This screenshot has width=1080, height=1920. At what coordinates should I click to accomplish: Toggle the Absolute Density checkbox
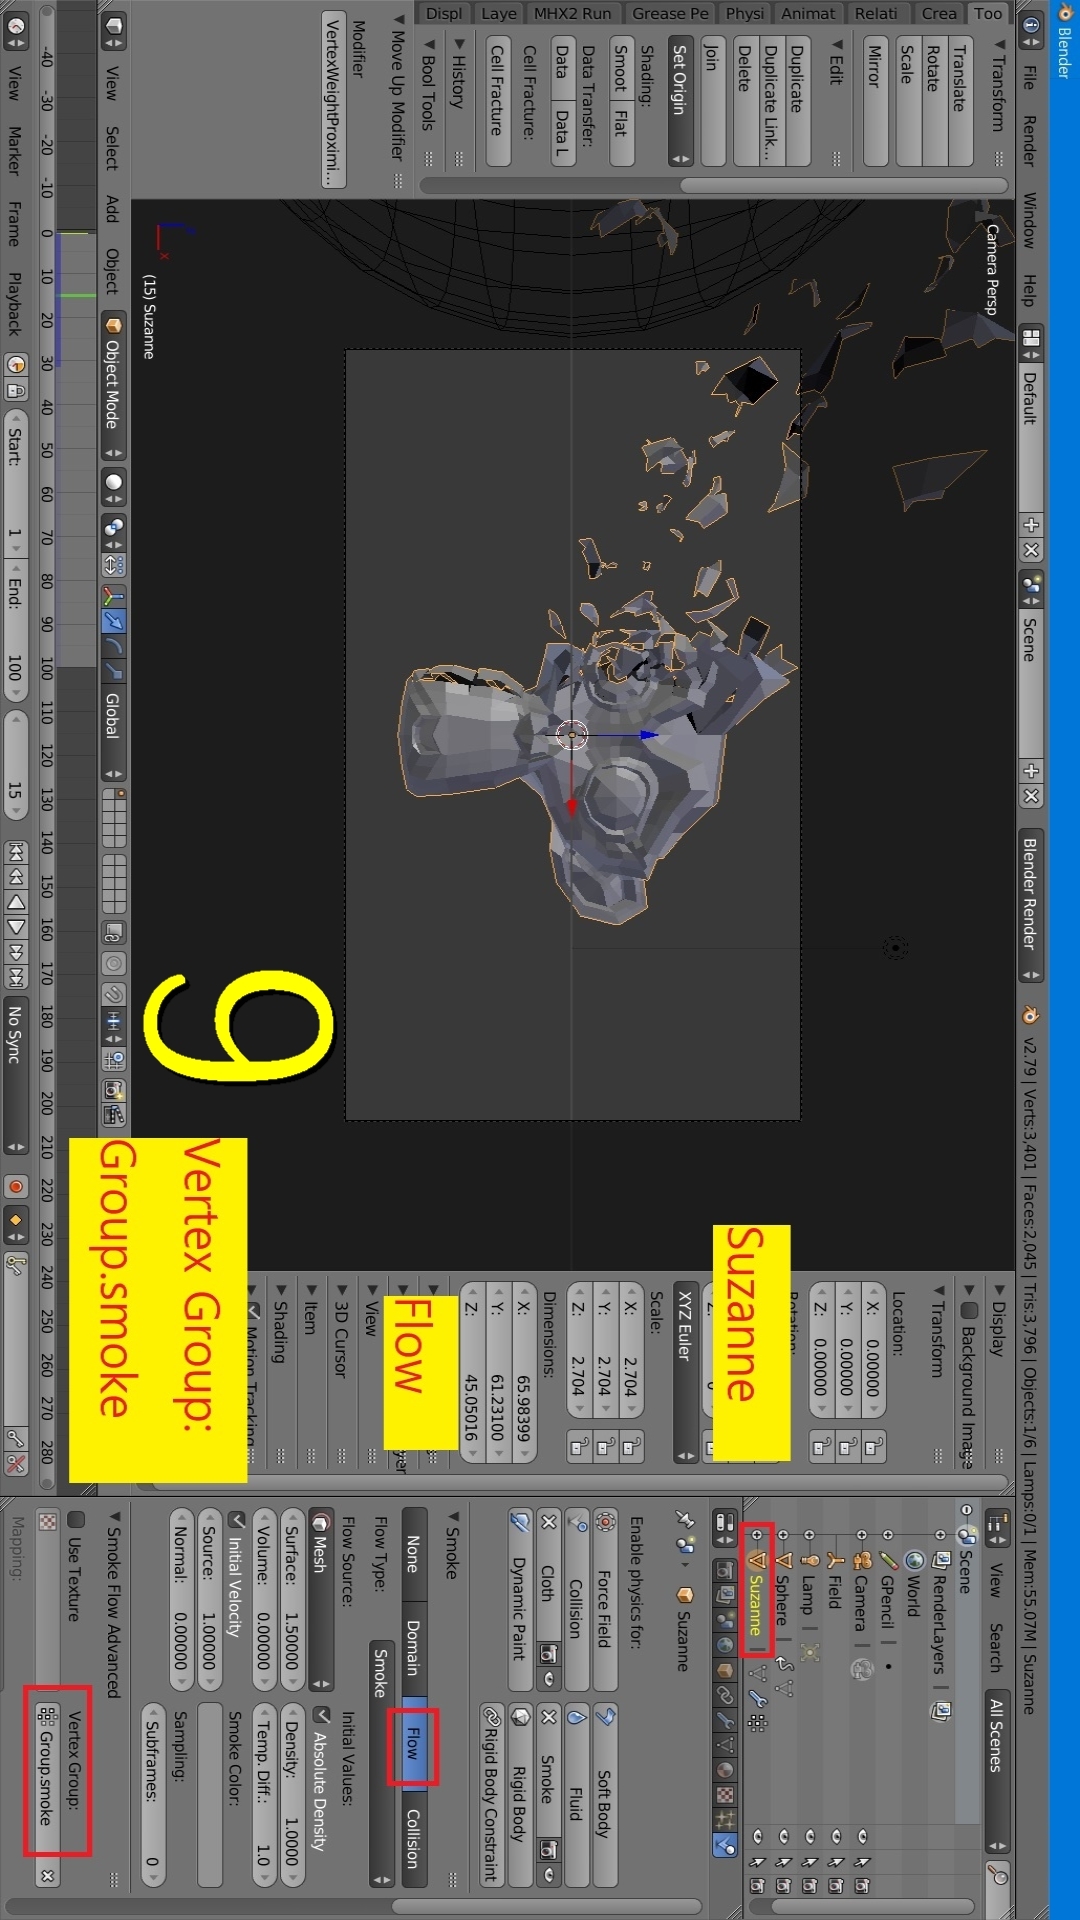(321, 1716)
